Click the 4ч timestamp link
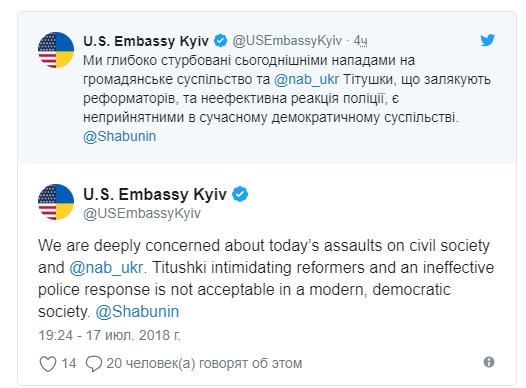Viewport: 526px width, 388px height. (360, 41)
